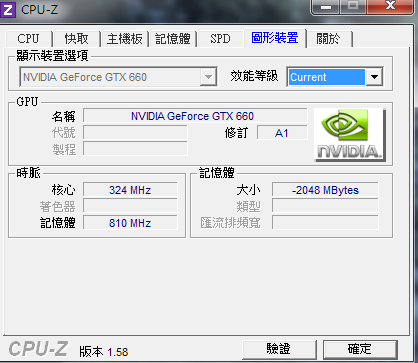Open the SPD tab

click(x=220, y=39)
